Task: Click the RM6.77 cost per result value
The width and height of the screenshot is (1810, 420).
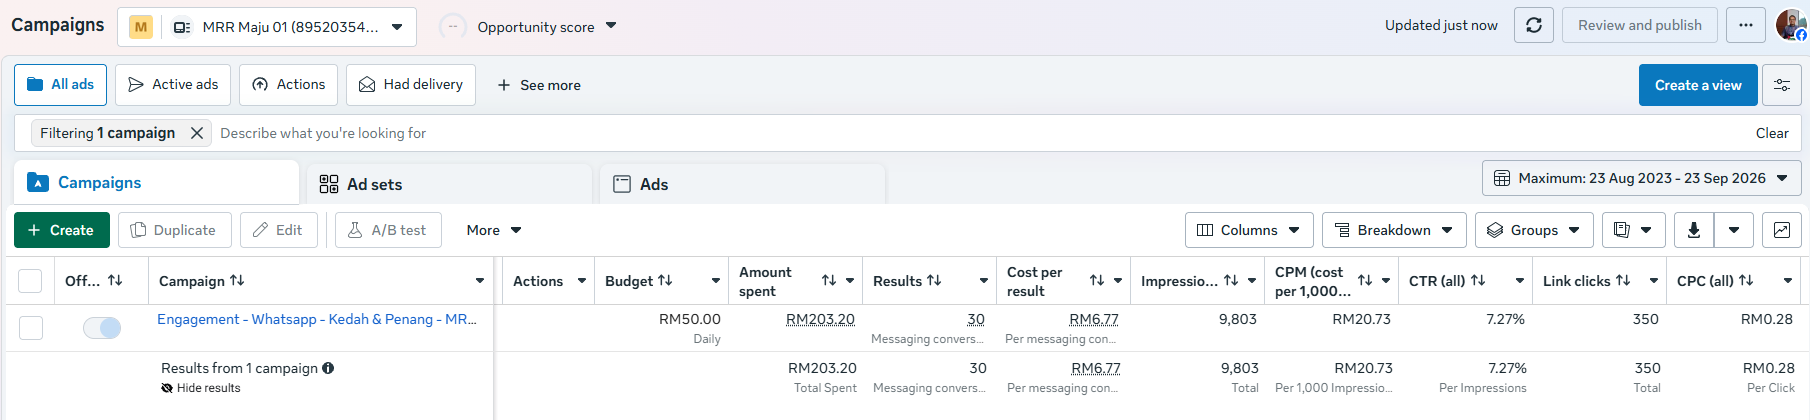Action: (1094, 319)
